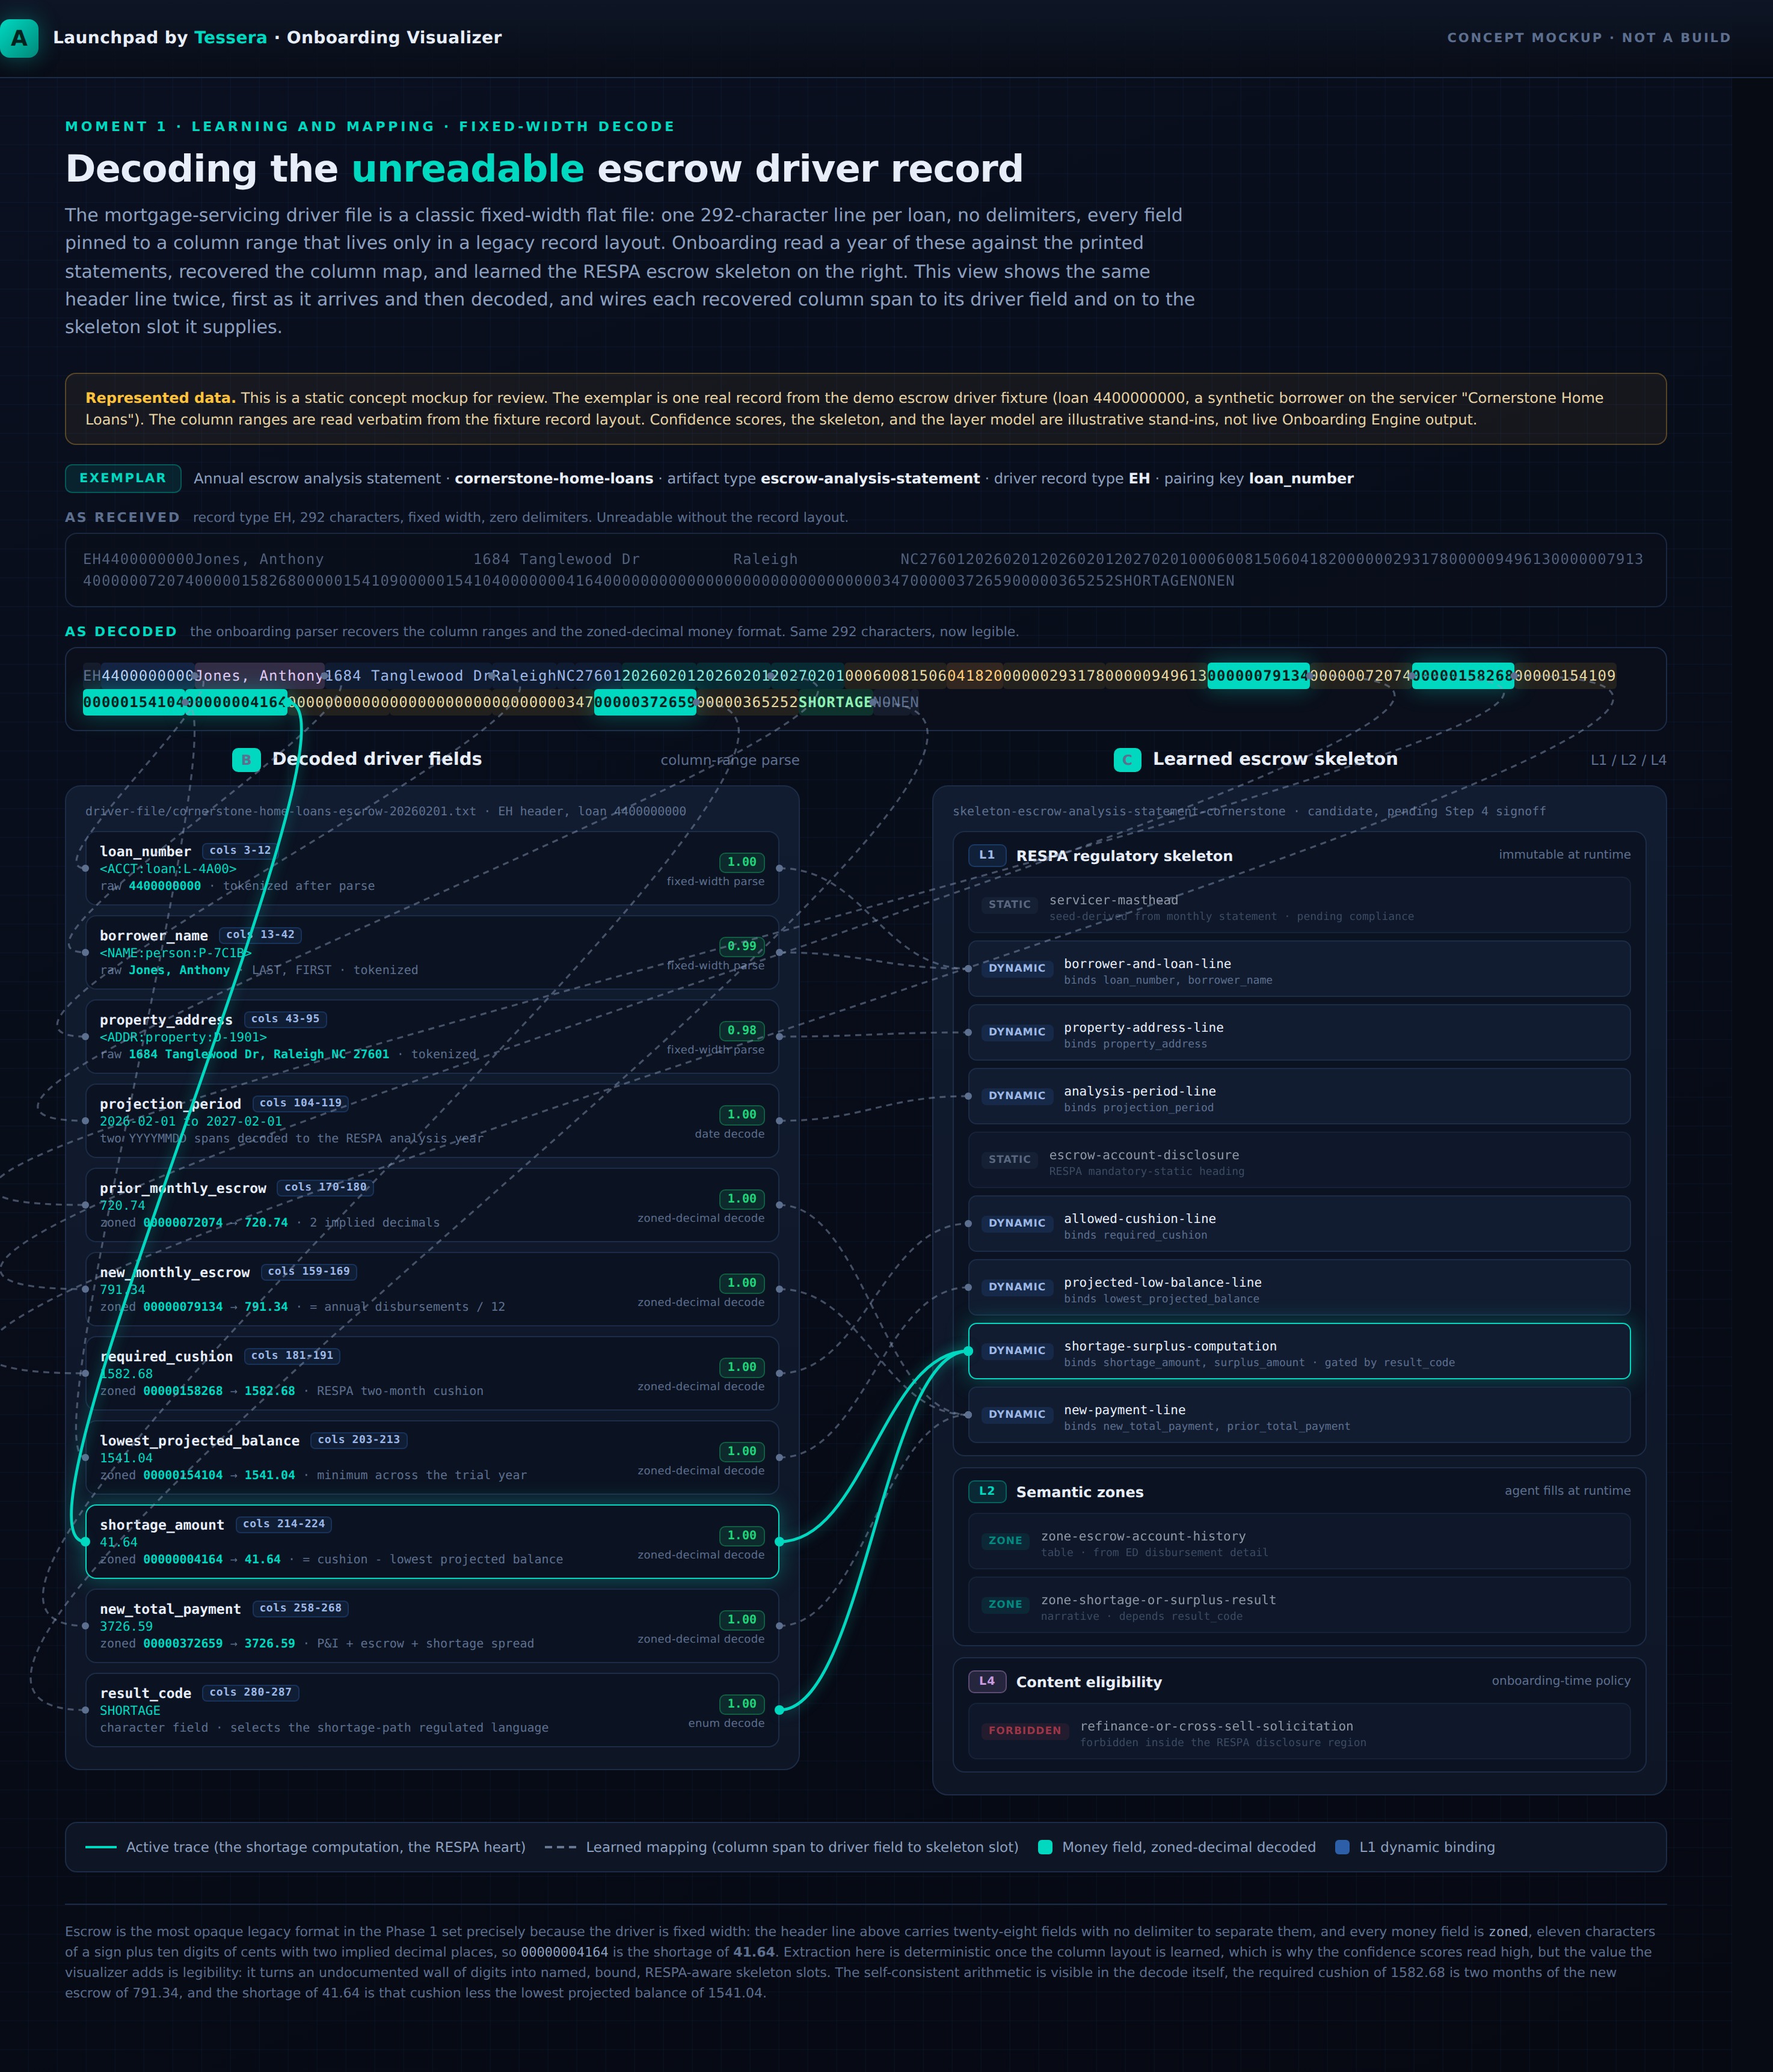The height and width of the screenshot is (2072, 1773).
Task: Click the 'B' badge beside Decoded driver fields
Action: [246, 760]
